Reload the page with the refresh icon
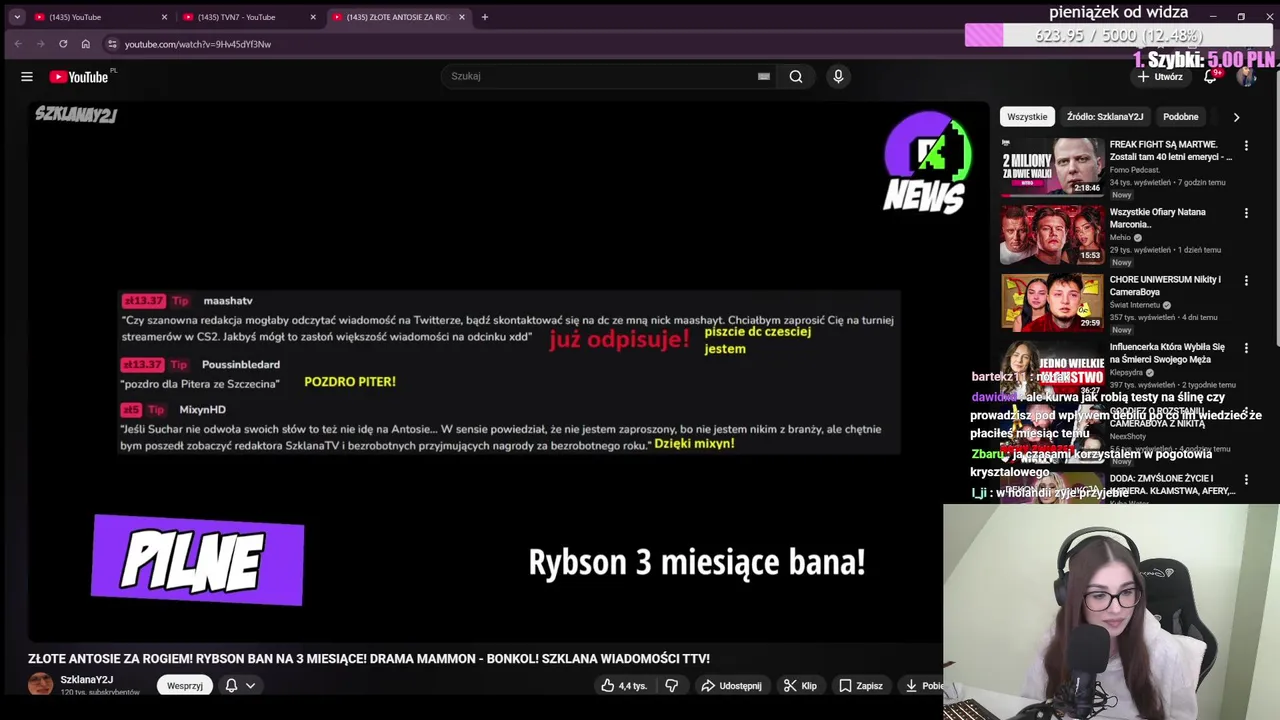The width and height of the screenshot is (1280, 720). (x=63, y=44)
